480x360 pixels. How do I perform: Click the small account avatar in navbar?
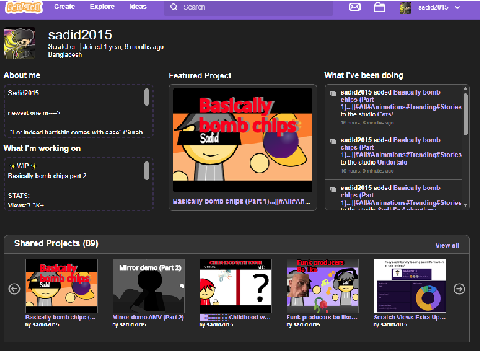pos(405,7)
